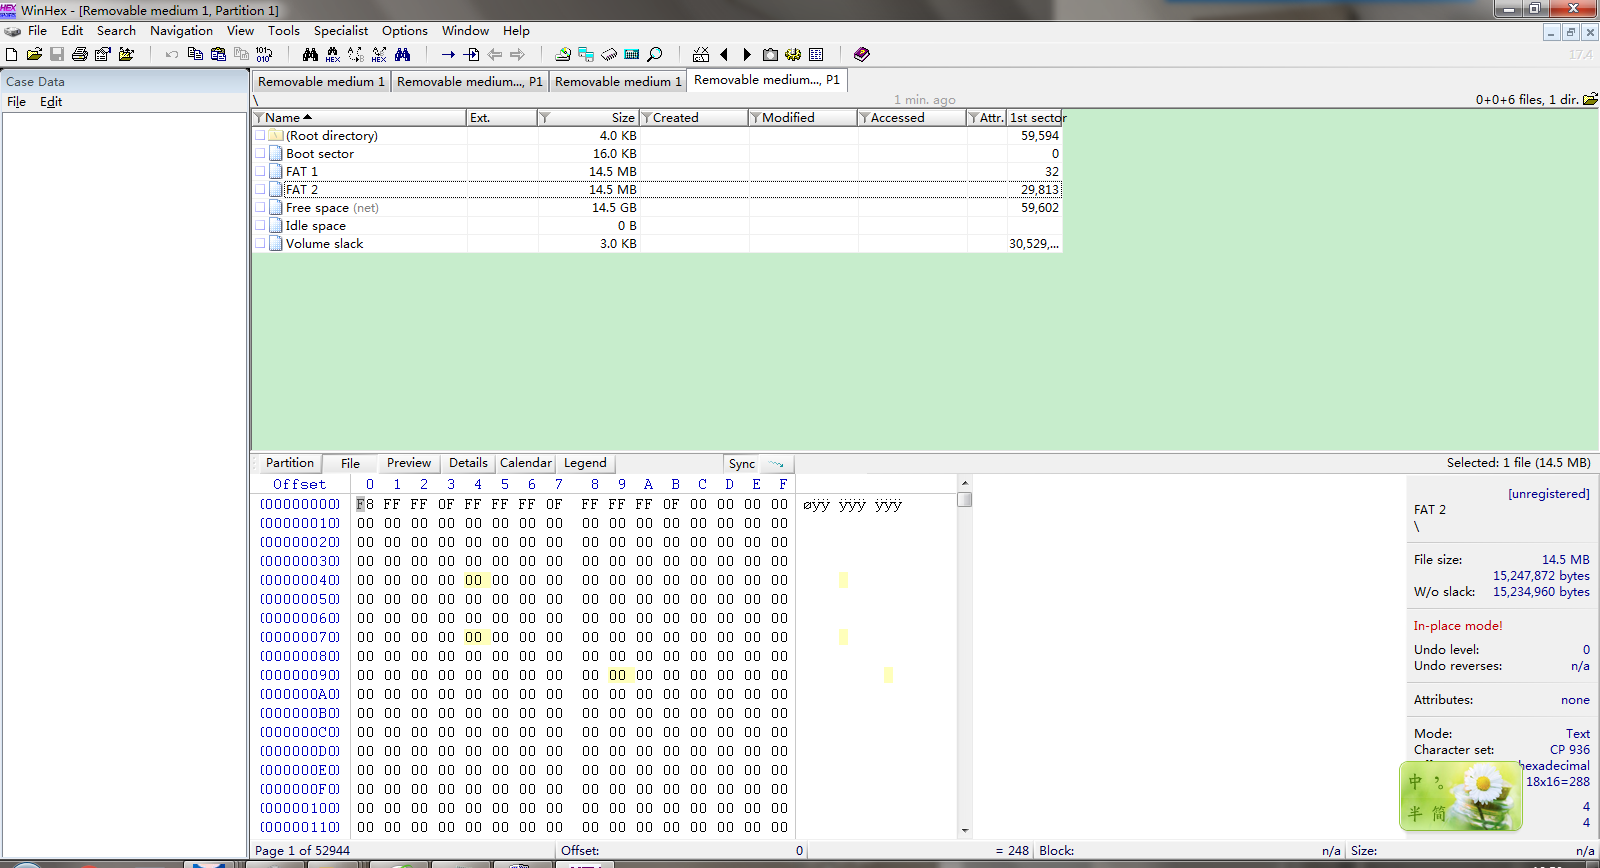The width and height of the screenshot is (1600, 868).
Task: Click the black right triangle icon
Action: (747, 54)
